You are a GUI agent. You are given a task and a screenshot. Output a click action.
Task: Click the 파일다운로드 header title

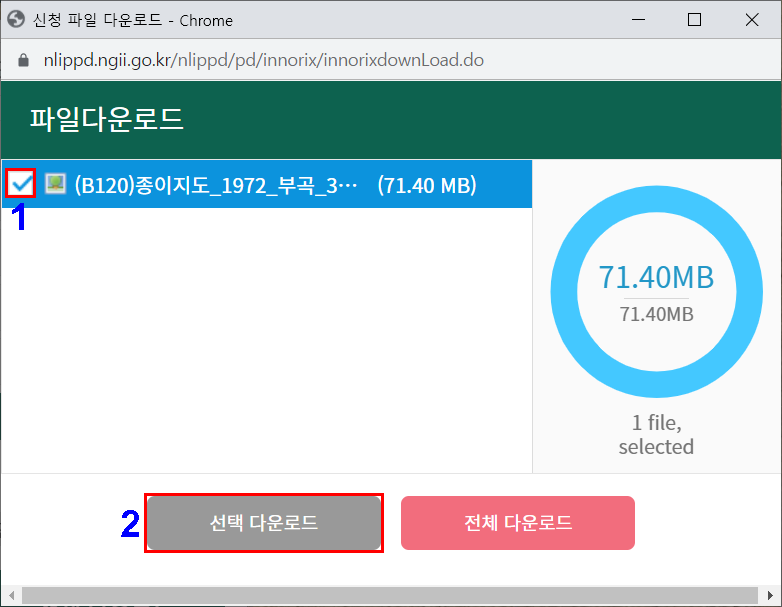point(107,119)
